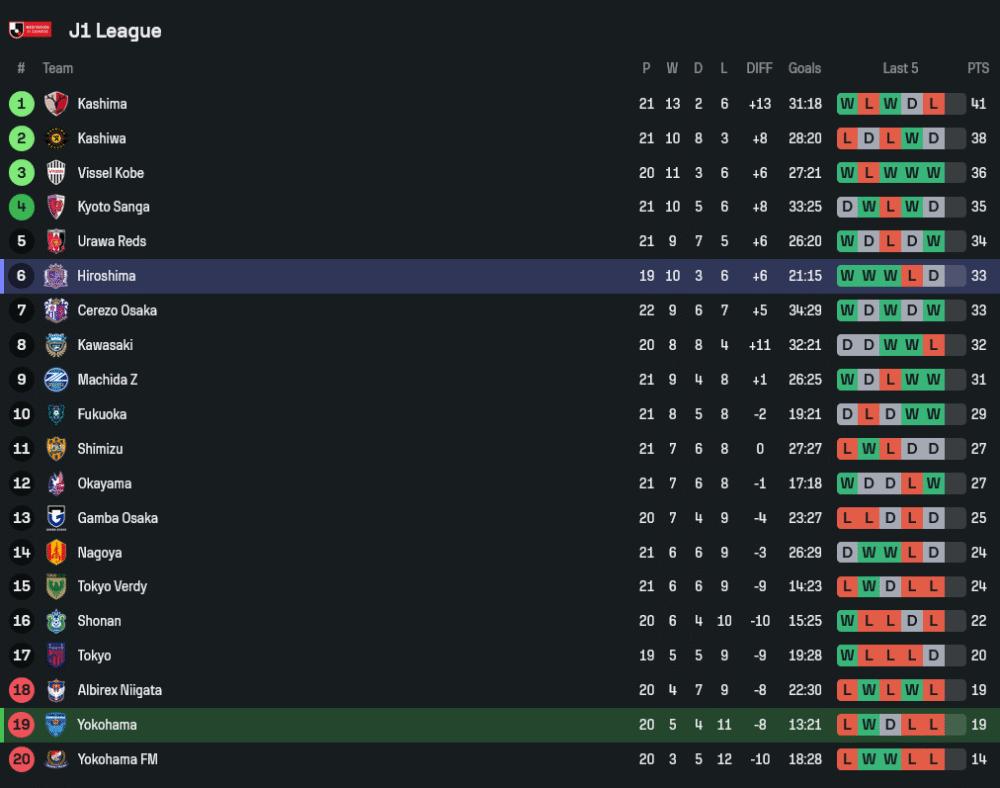Viewport: 1000px width, 788px height.
Task: Click the J1 League title text
Action: (115, 31)
